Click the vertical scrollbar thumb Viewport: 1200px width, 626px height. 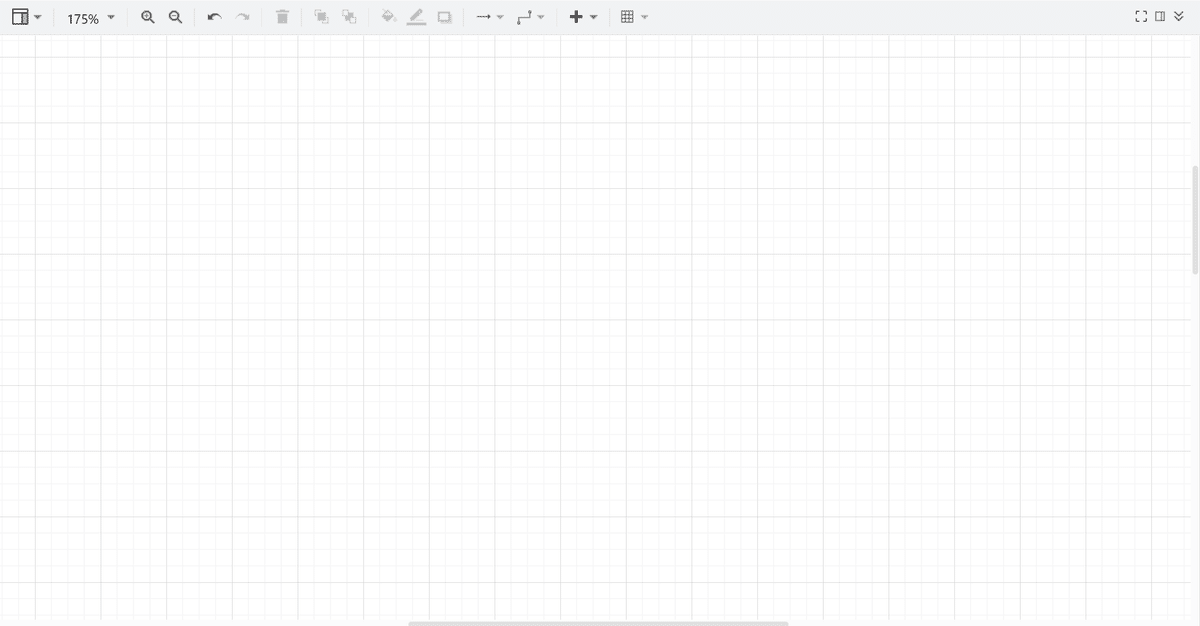[1195, 220]
